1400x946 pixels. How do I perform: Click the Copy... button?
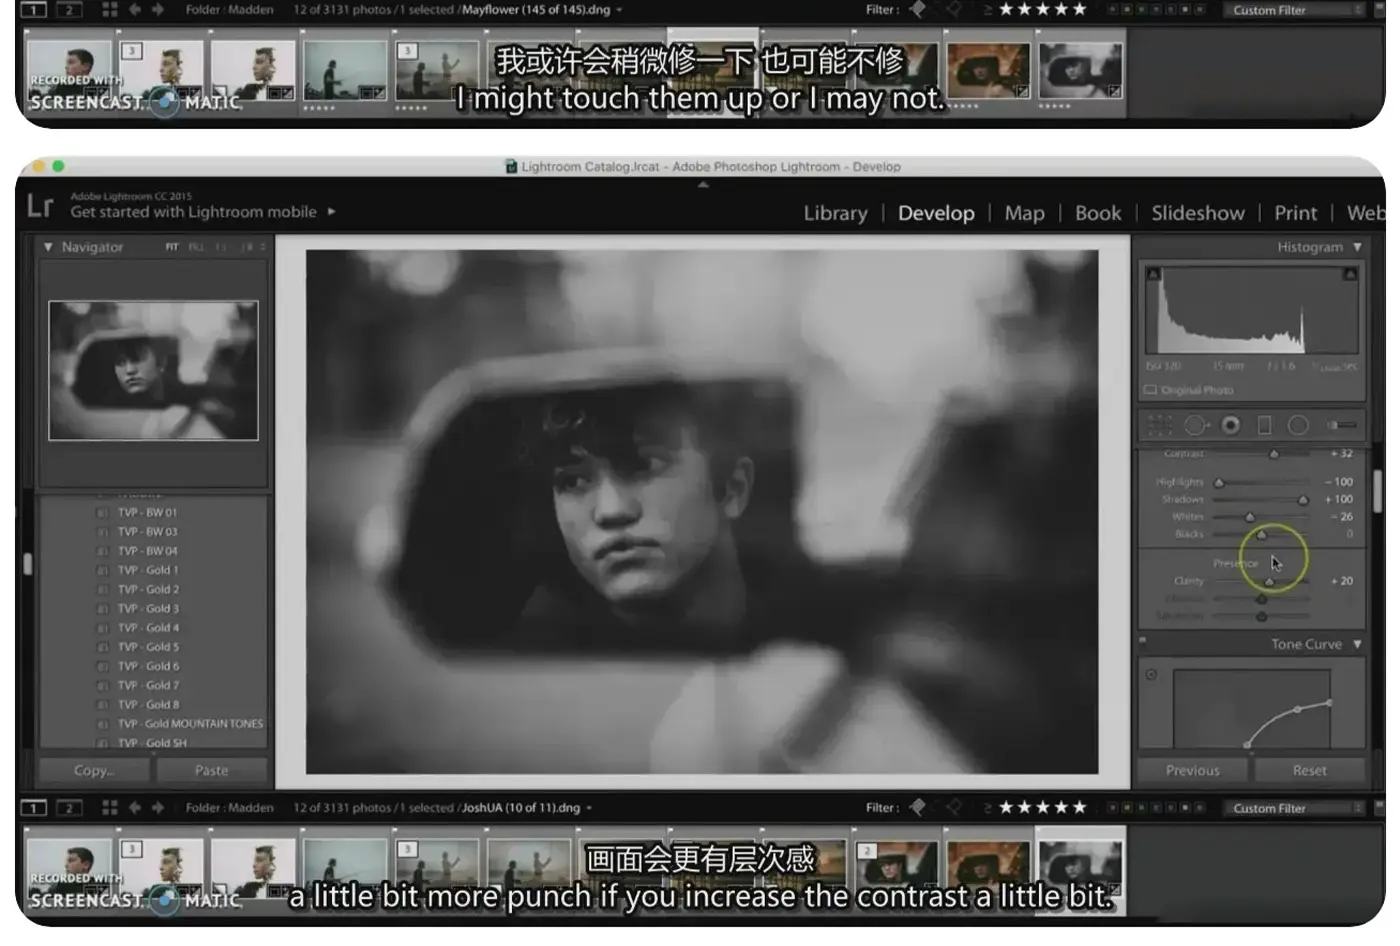pos(94,770)
